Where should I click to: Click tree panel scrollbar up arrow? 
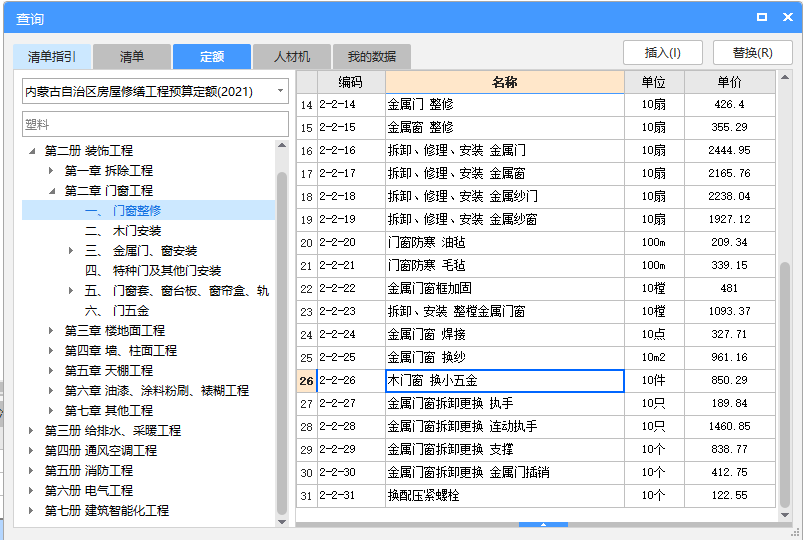[x=282, y=146]
